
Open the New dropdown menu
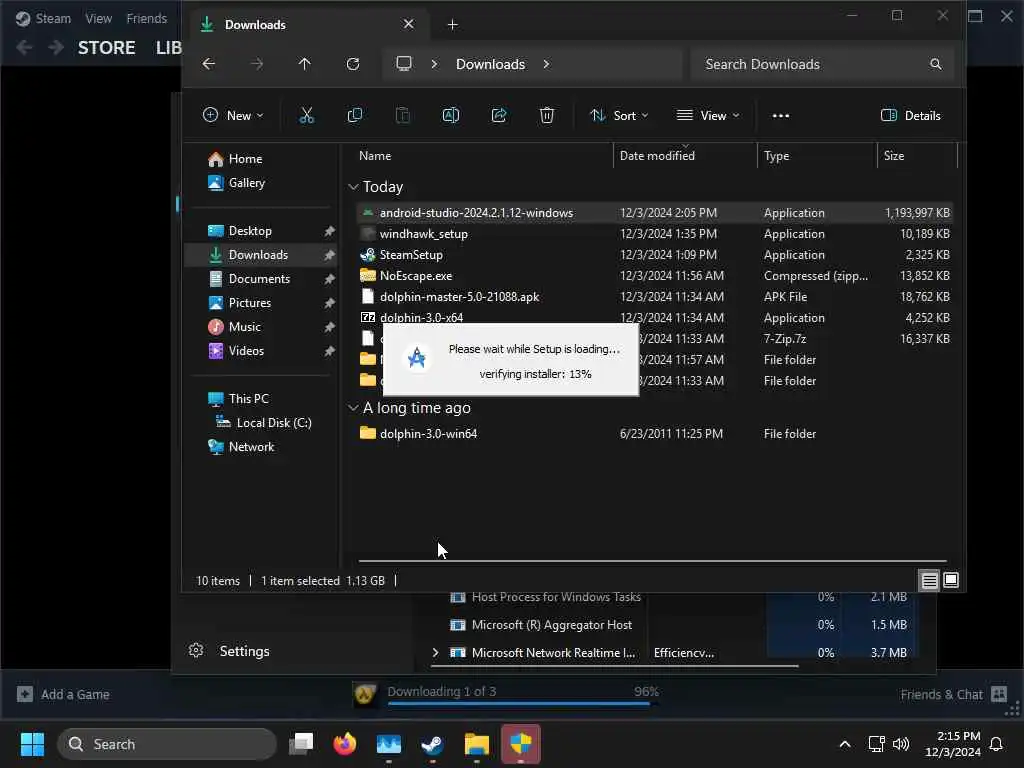click(232, 116)
